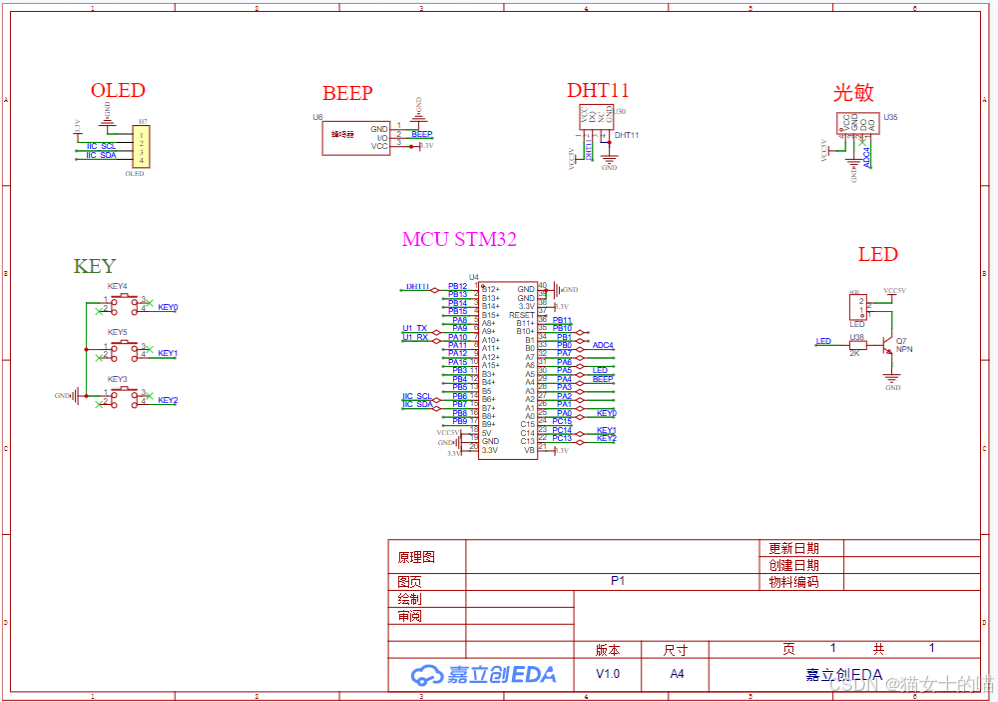The width and height of the screenshot is (998, 702).
Task: Click the KEY2 net label beside KEY3 switch
Action: (x=168, y=400)
